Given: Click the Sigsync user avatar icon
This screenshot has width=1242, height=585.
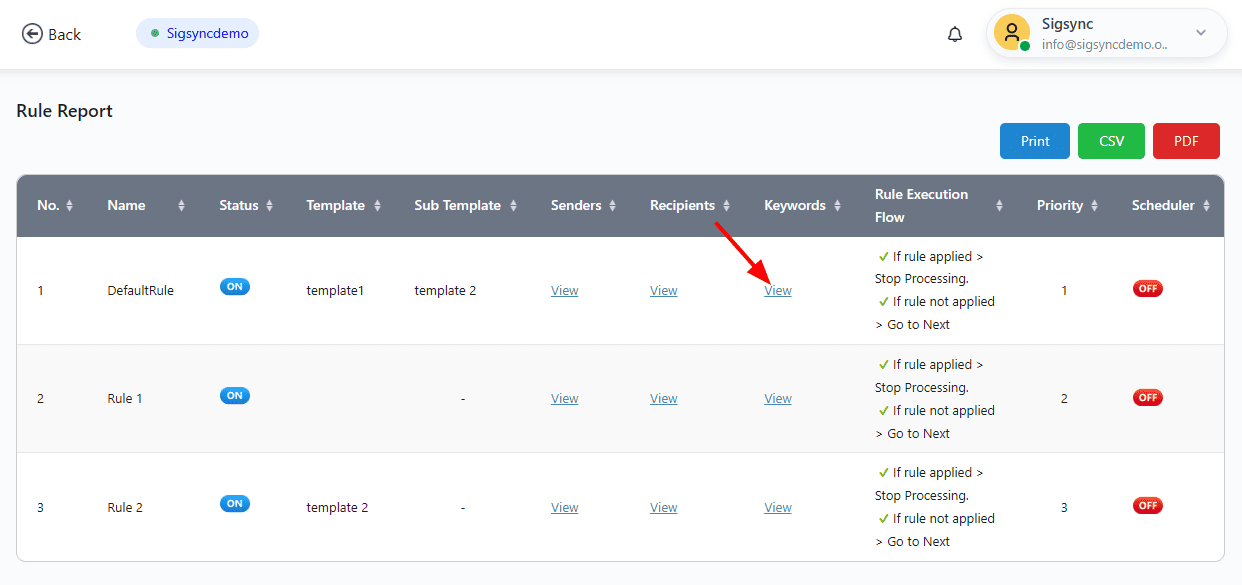Looking at the screenshot, I should click(x=1012, y=33).
